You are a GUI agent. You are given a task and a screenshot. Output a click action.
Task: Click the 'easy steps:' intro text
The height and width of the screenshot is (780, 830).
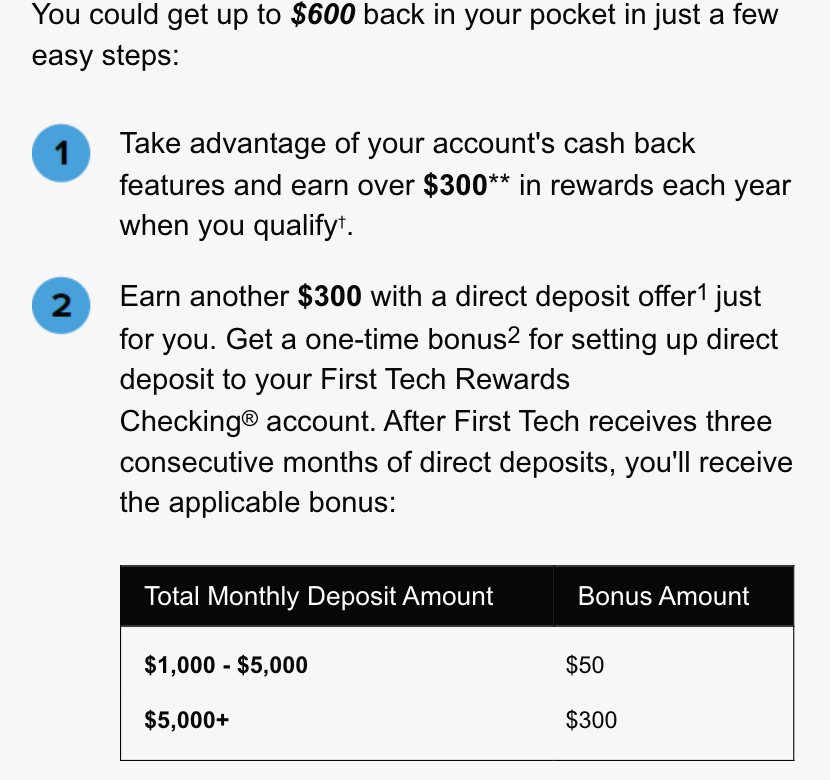click(x=105, y=56)
